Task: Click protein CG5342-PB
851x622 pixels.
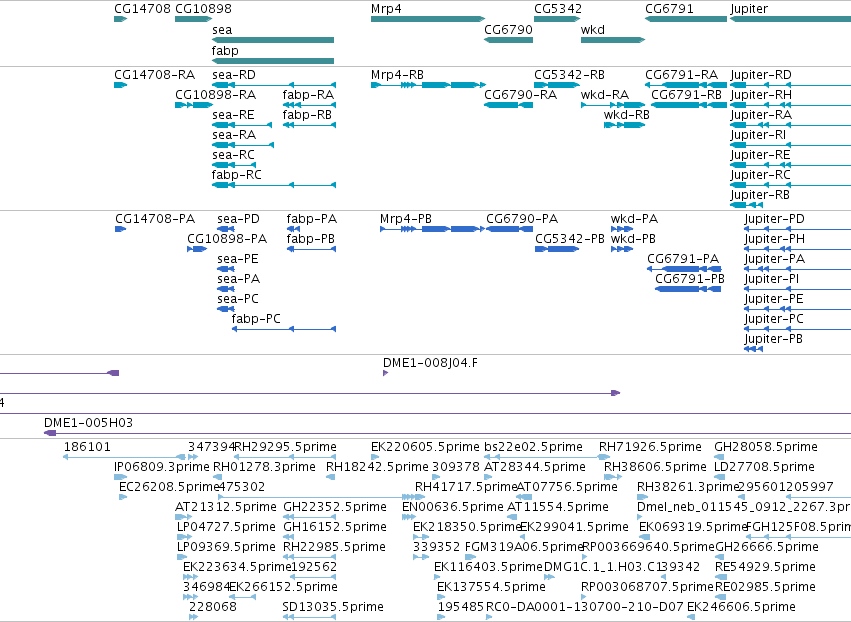Action: 557,249
